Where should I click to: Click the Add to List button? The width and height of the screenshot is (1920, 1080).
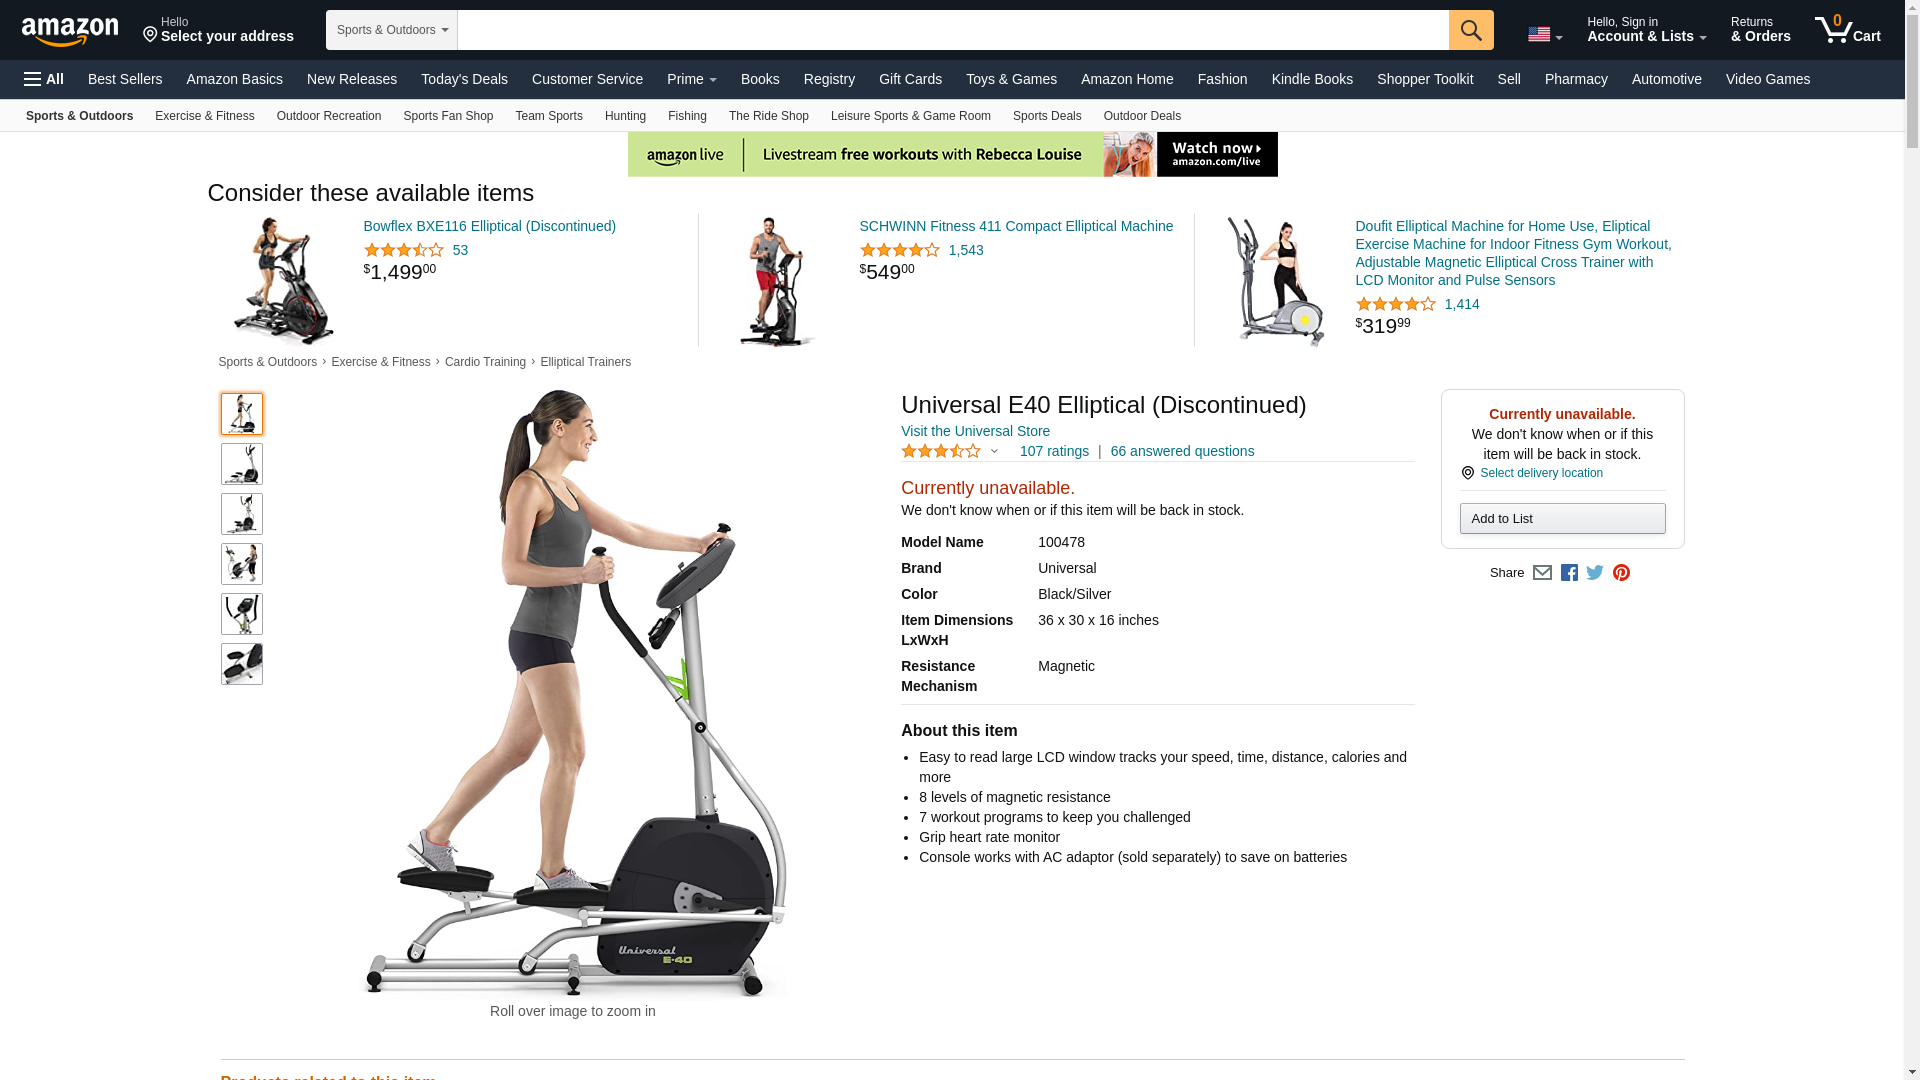pos(1562,519)
